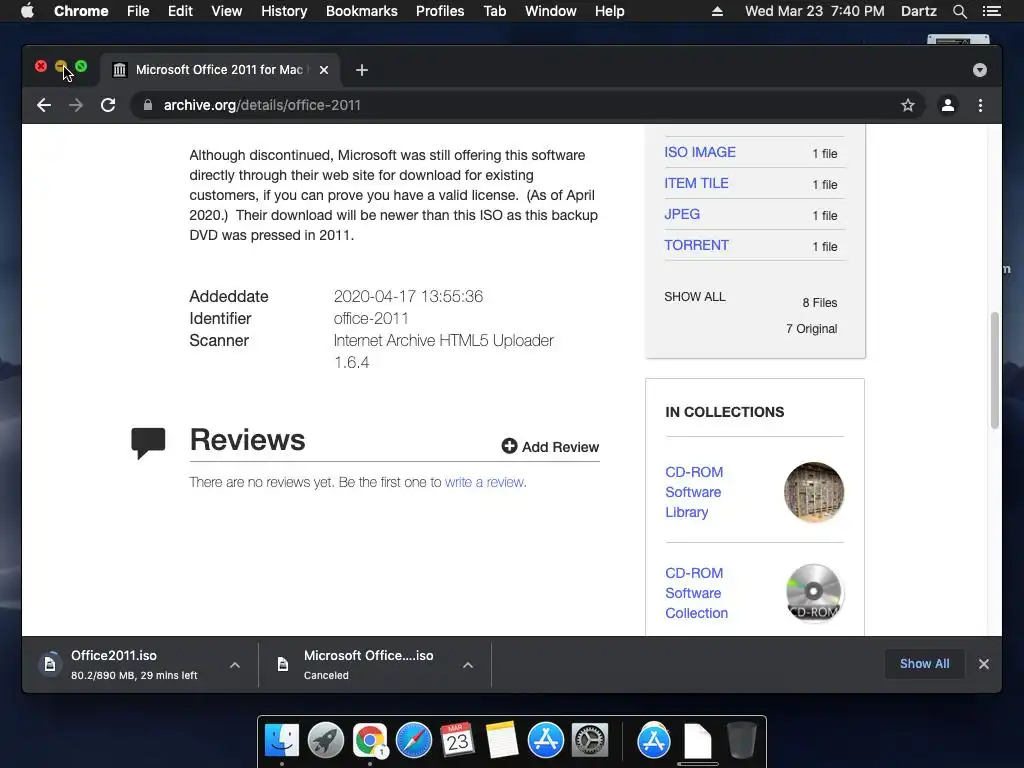This screenshot has width=1024, height=768.
Task: Open Launchpad rocket icon in Dock
Action: coord(326,740)
